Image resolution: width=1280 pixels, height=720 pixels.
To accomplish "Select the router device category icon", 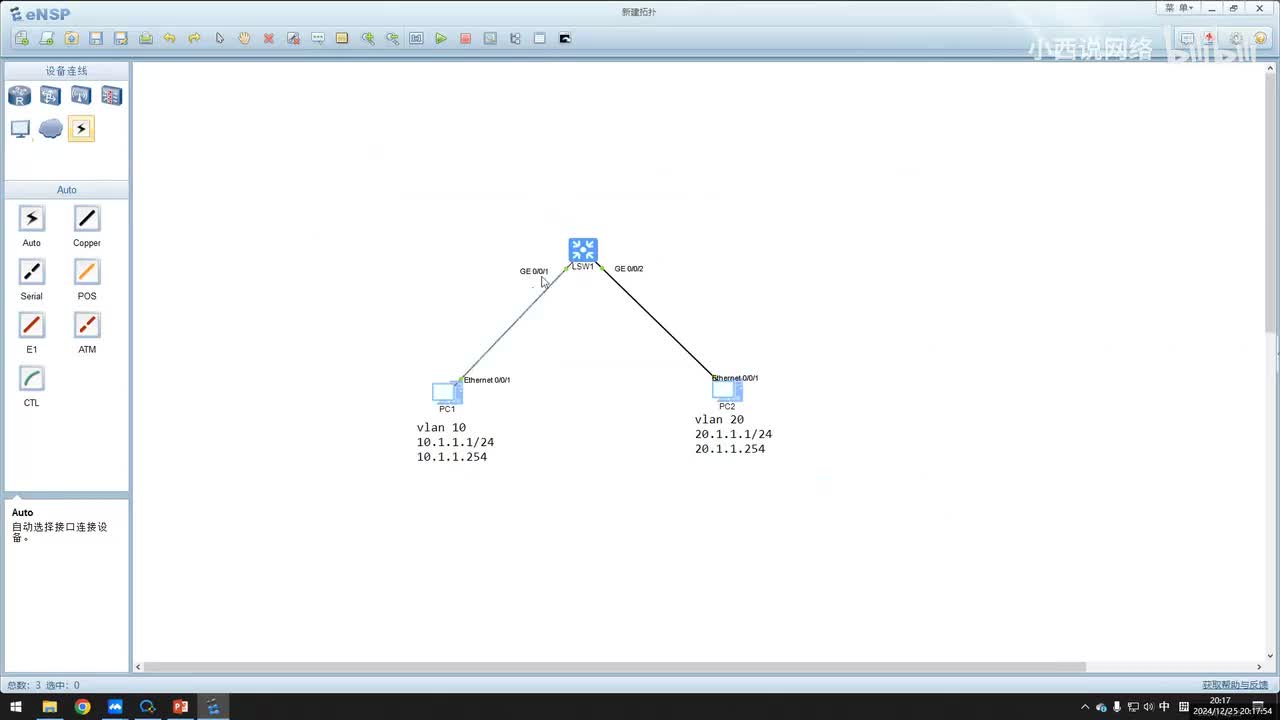I will [20, 96].
